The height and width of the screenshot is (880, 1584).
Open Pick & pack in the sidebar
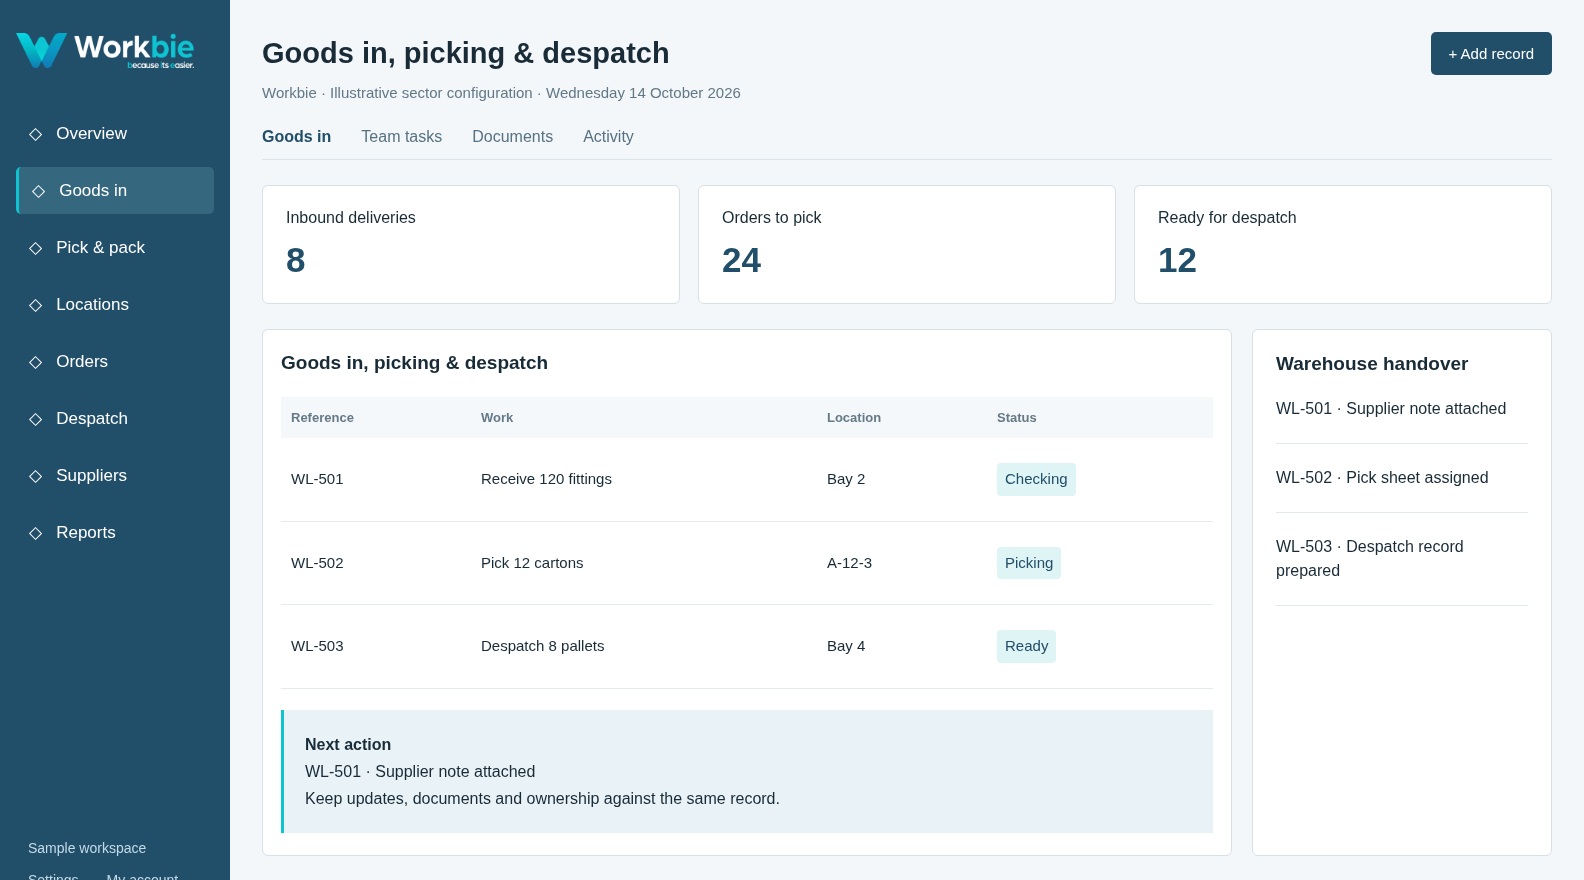115,247
